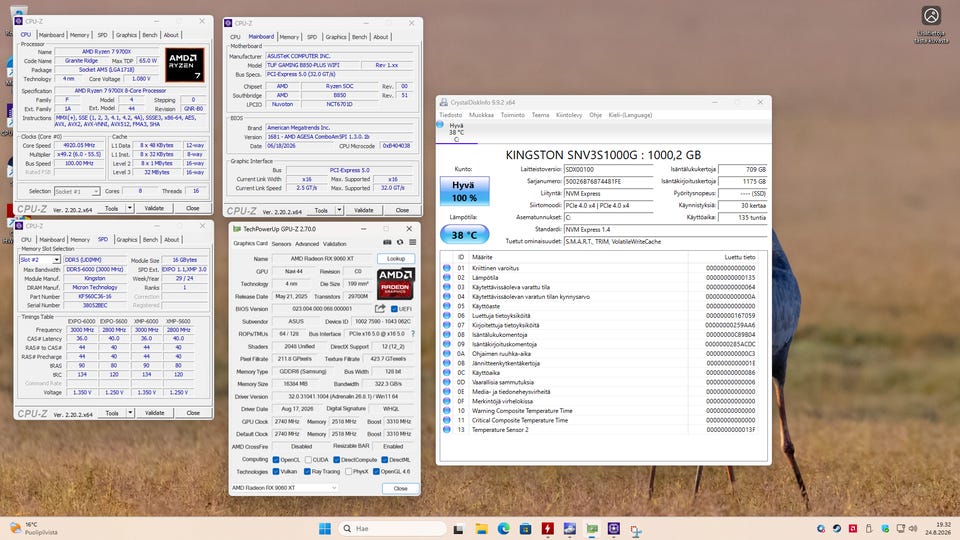Click the Lookup button in GPU-Z
This screenshot has height=540, width=960.
[396, 258]
